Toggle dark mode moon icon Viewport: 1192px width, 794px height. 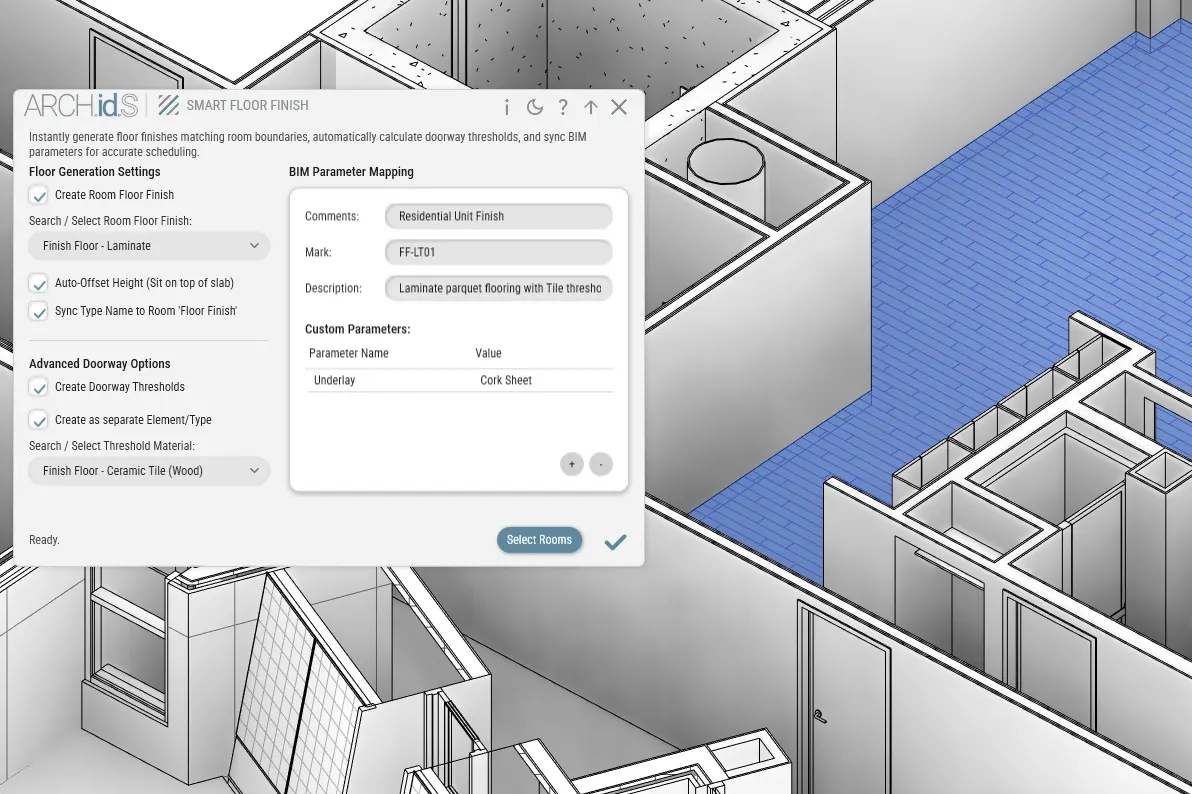535,107
